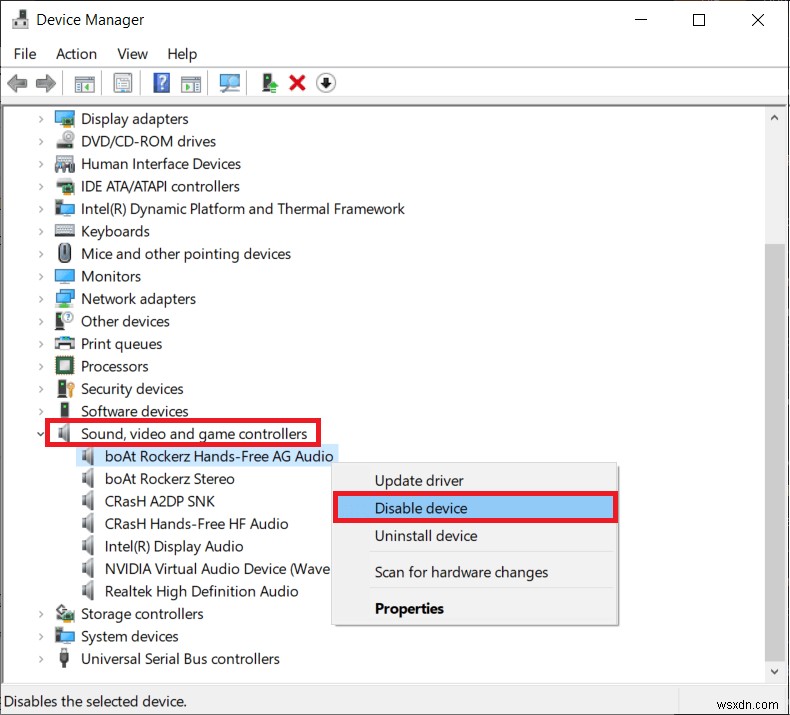Select System devices category label
The width and height of the screenshot is (790, 715).
click(130, 636)
